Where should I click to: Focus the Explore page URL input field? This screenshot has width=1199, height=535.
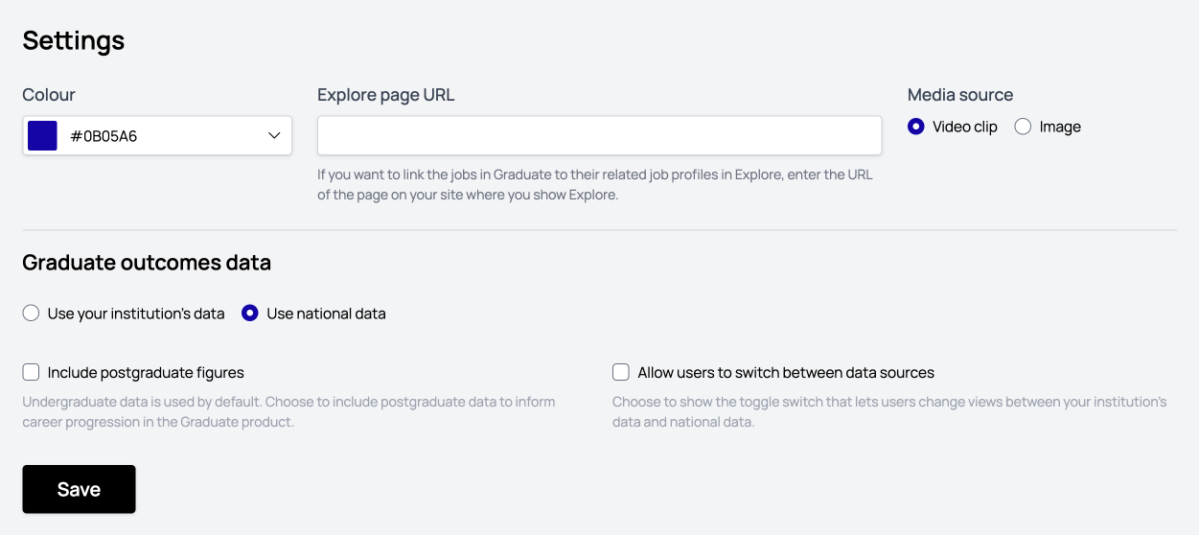tap(599, 136)
